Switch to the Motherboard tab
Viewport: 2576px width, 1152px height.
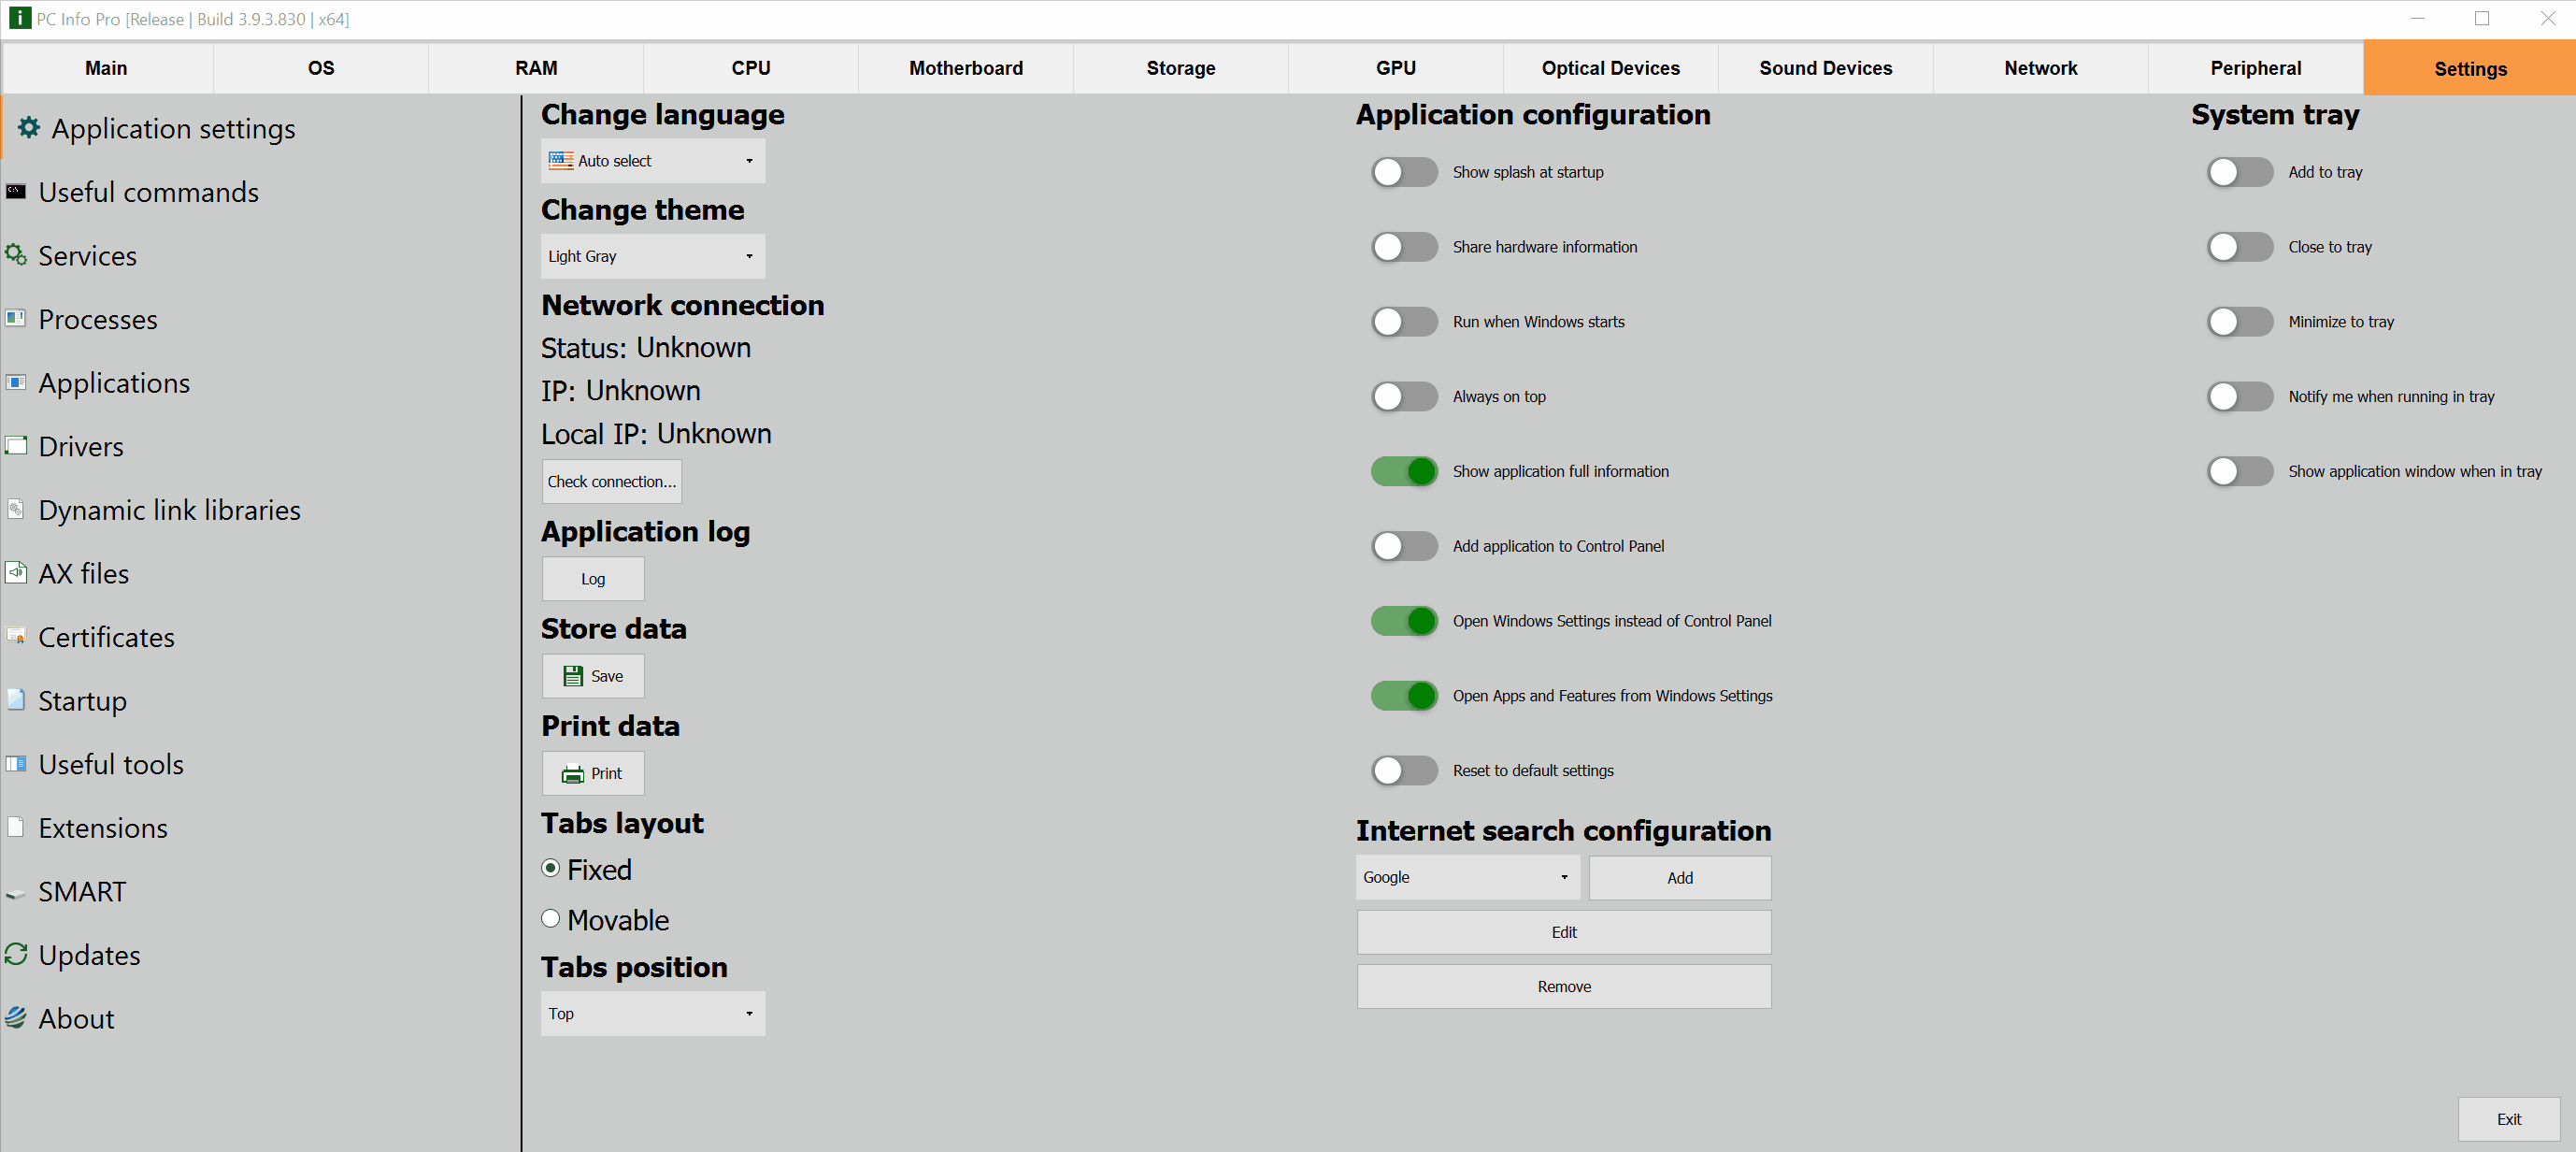966,68
